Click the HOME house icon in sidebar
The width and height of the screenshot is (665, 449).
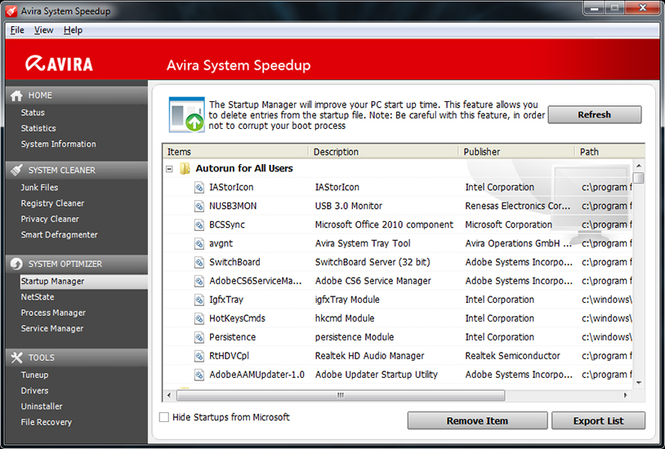(x=17, y=96)
